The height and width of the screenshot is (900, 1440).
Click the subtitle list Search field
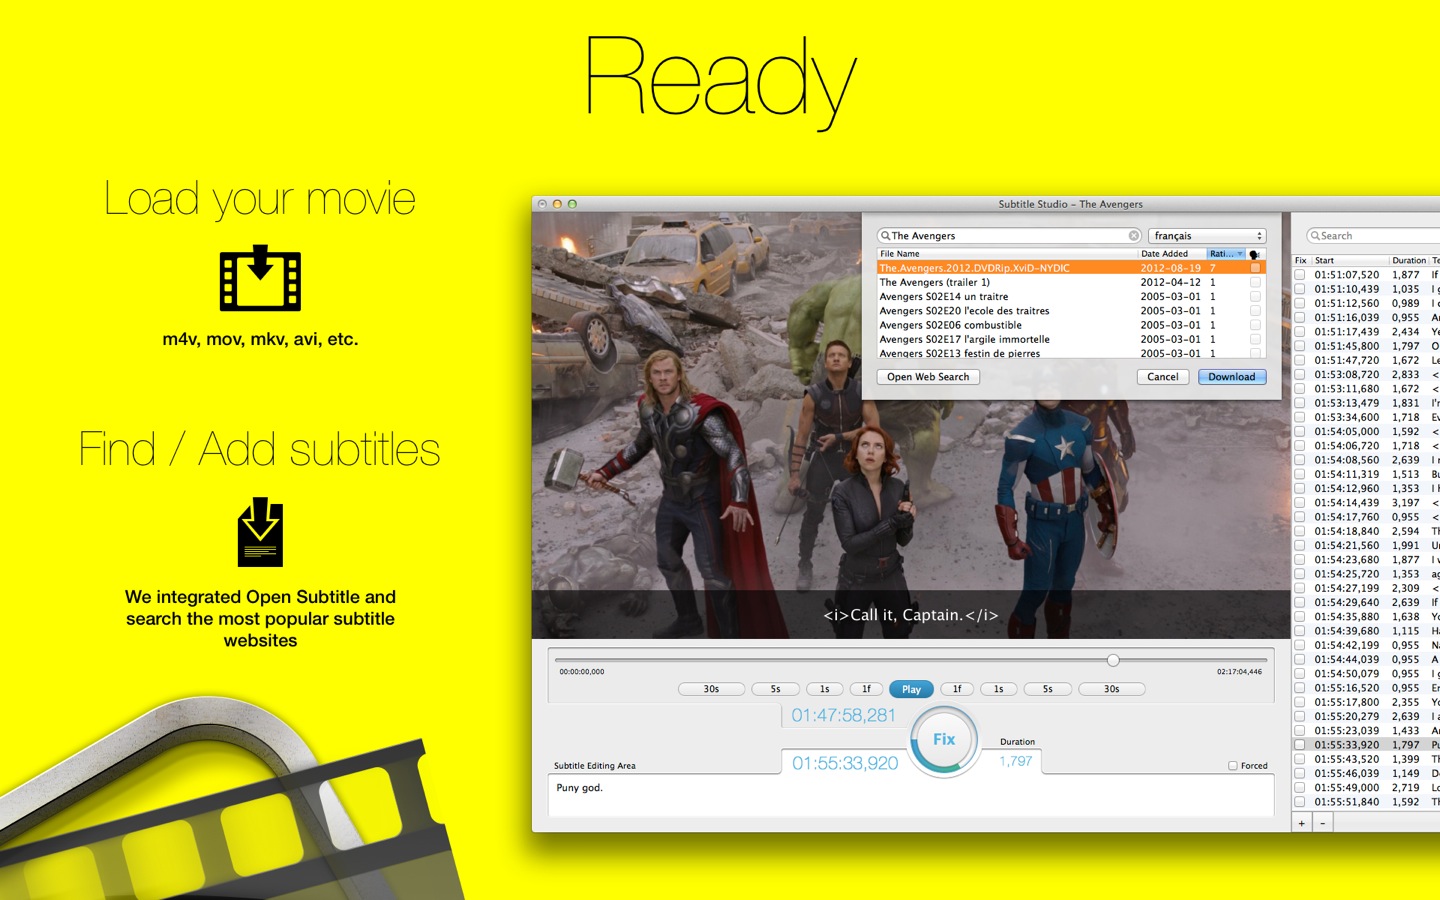tap(1375, 236)
